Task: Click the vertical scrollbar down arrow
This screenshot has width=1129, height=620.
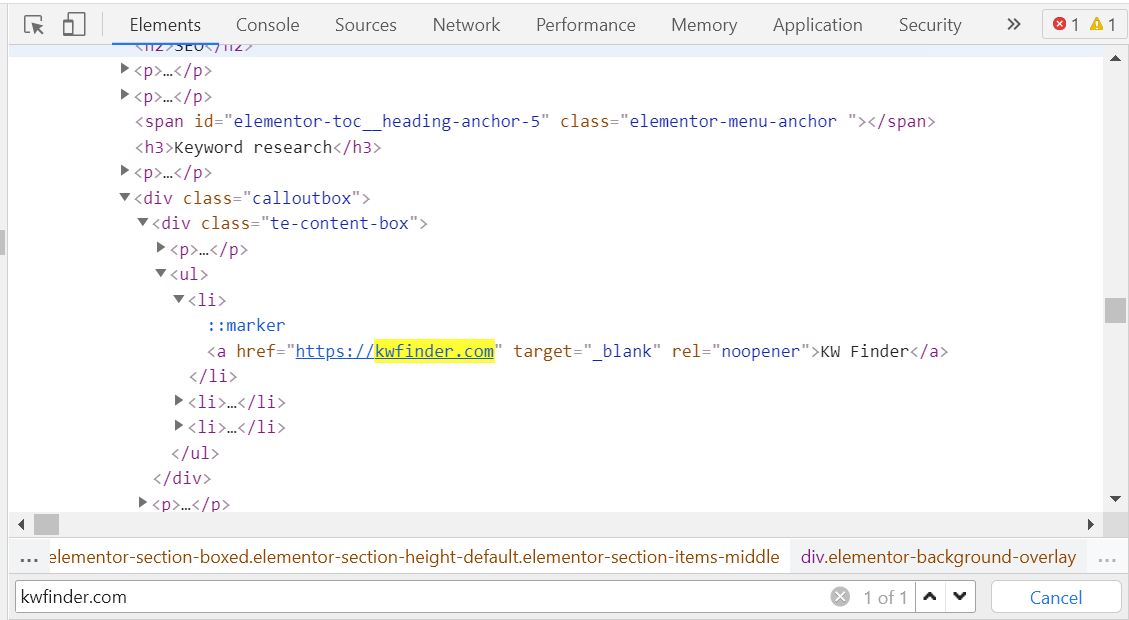Action: 1115,498
